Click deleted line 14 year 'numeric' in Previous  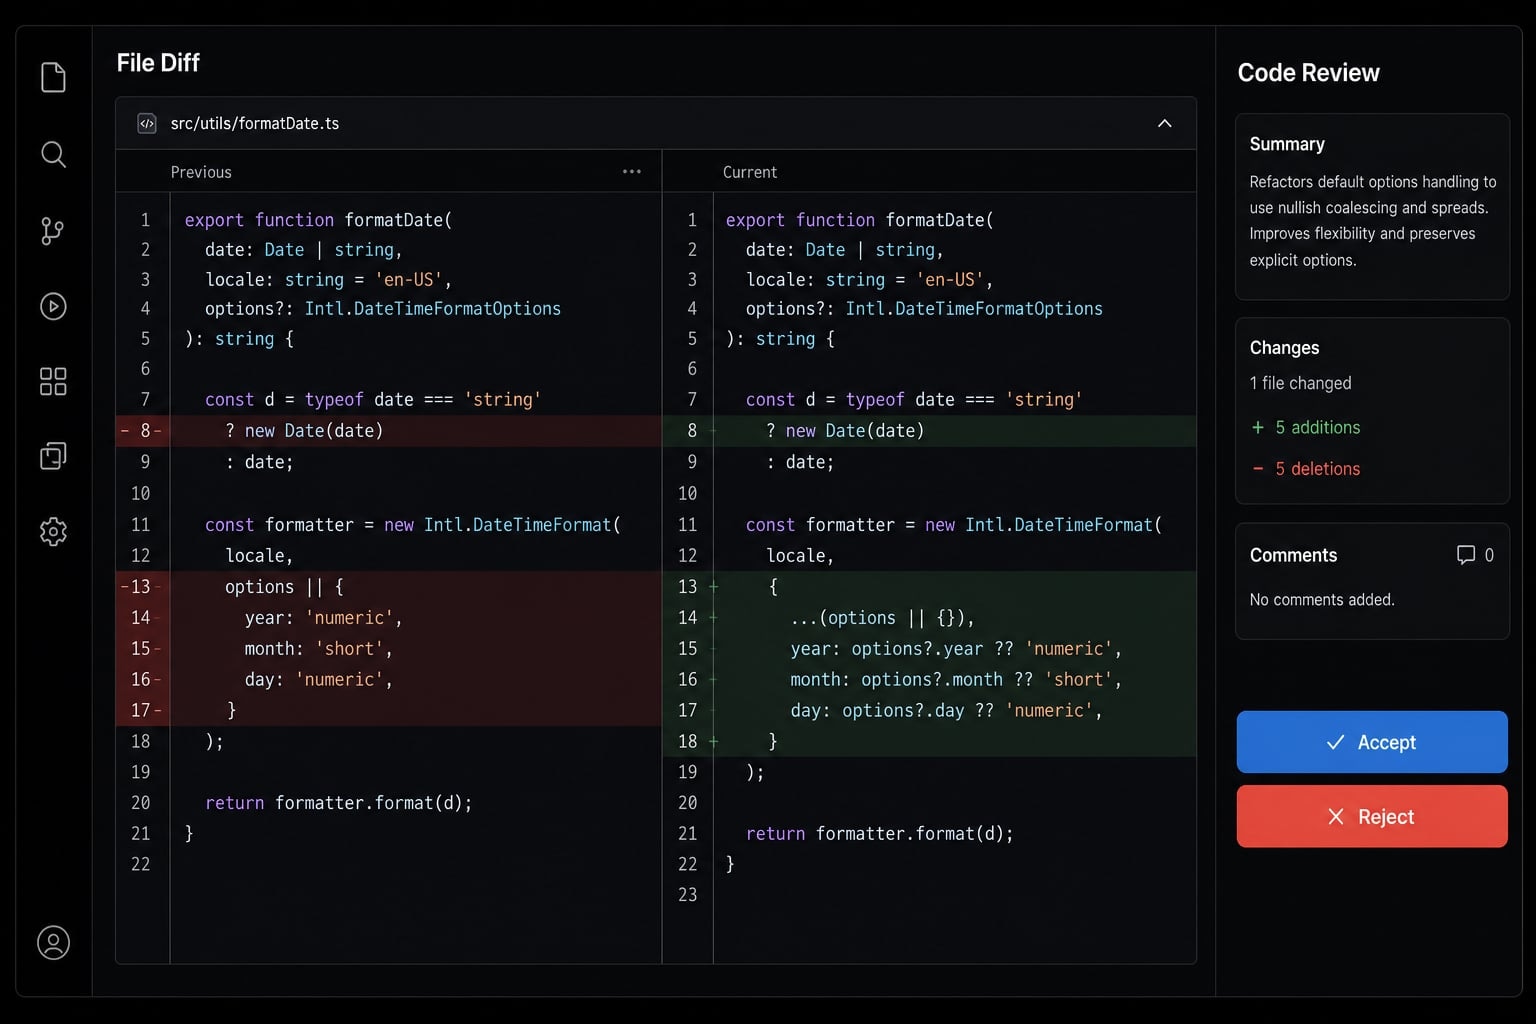(x=323, y=618)
